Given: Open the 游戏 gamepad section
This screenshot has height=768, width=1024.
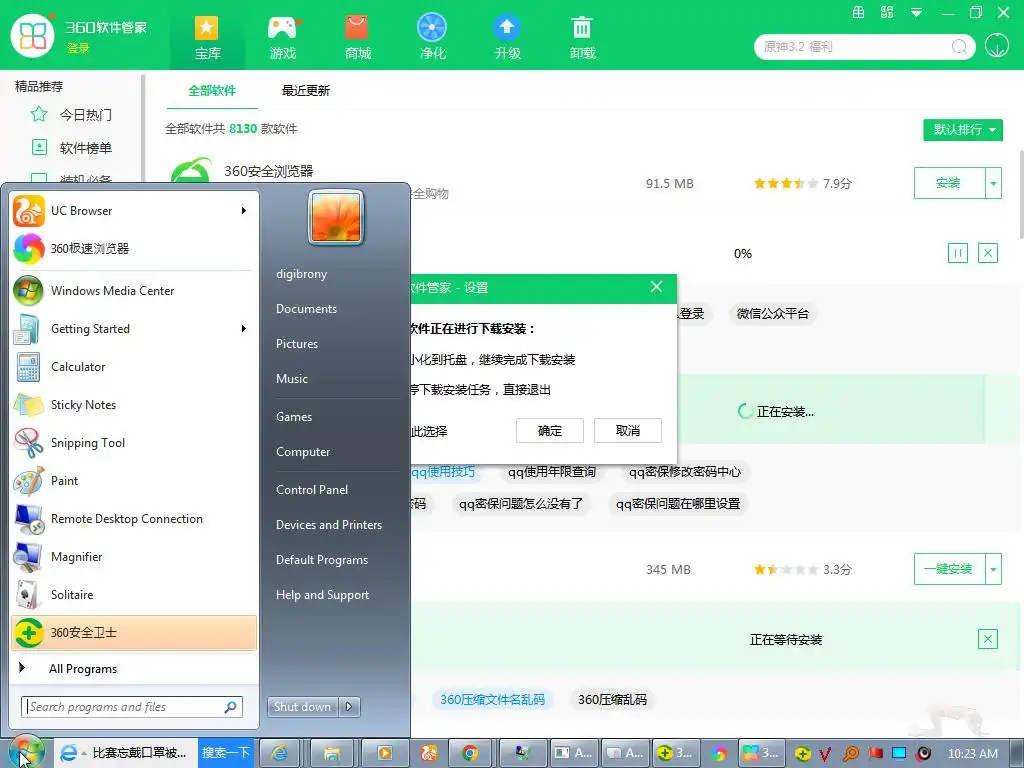Looking at the screenshot, I should click(283, 37).
